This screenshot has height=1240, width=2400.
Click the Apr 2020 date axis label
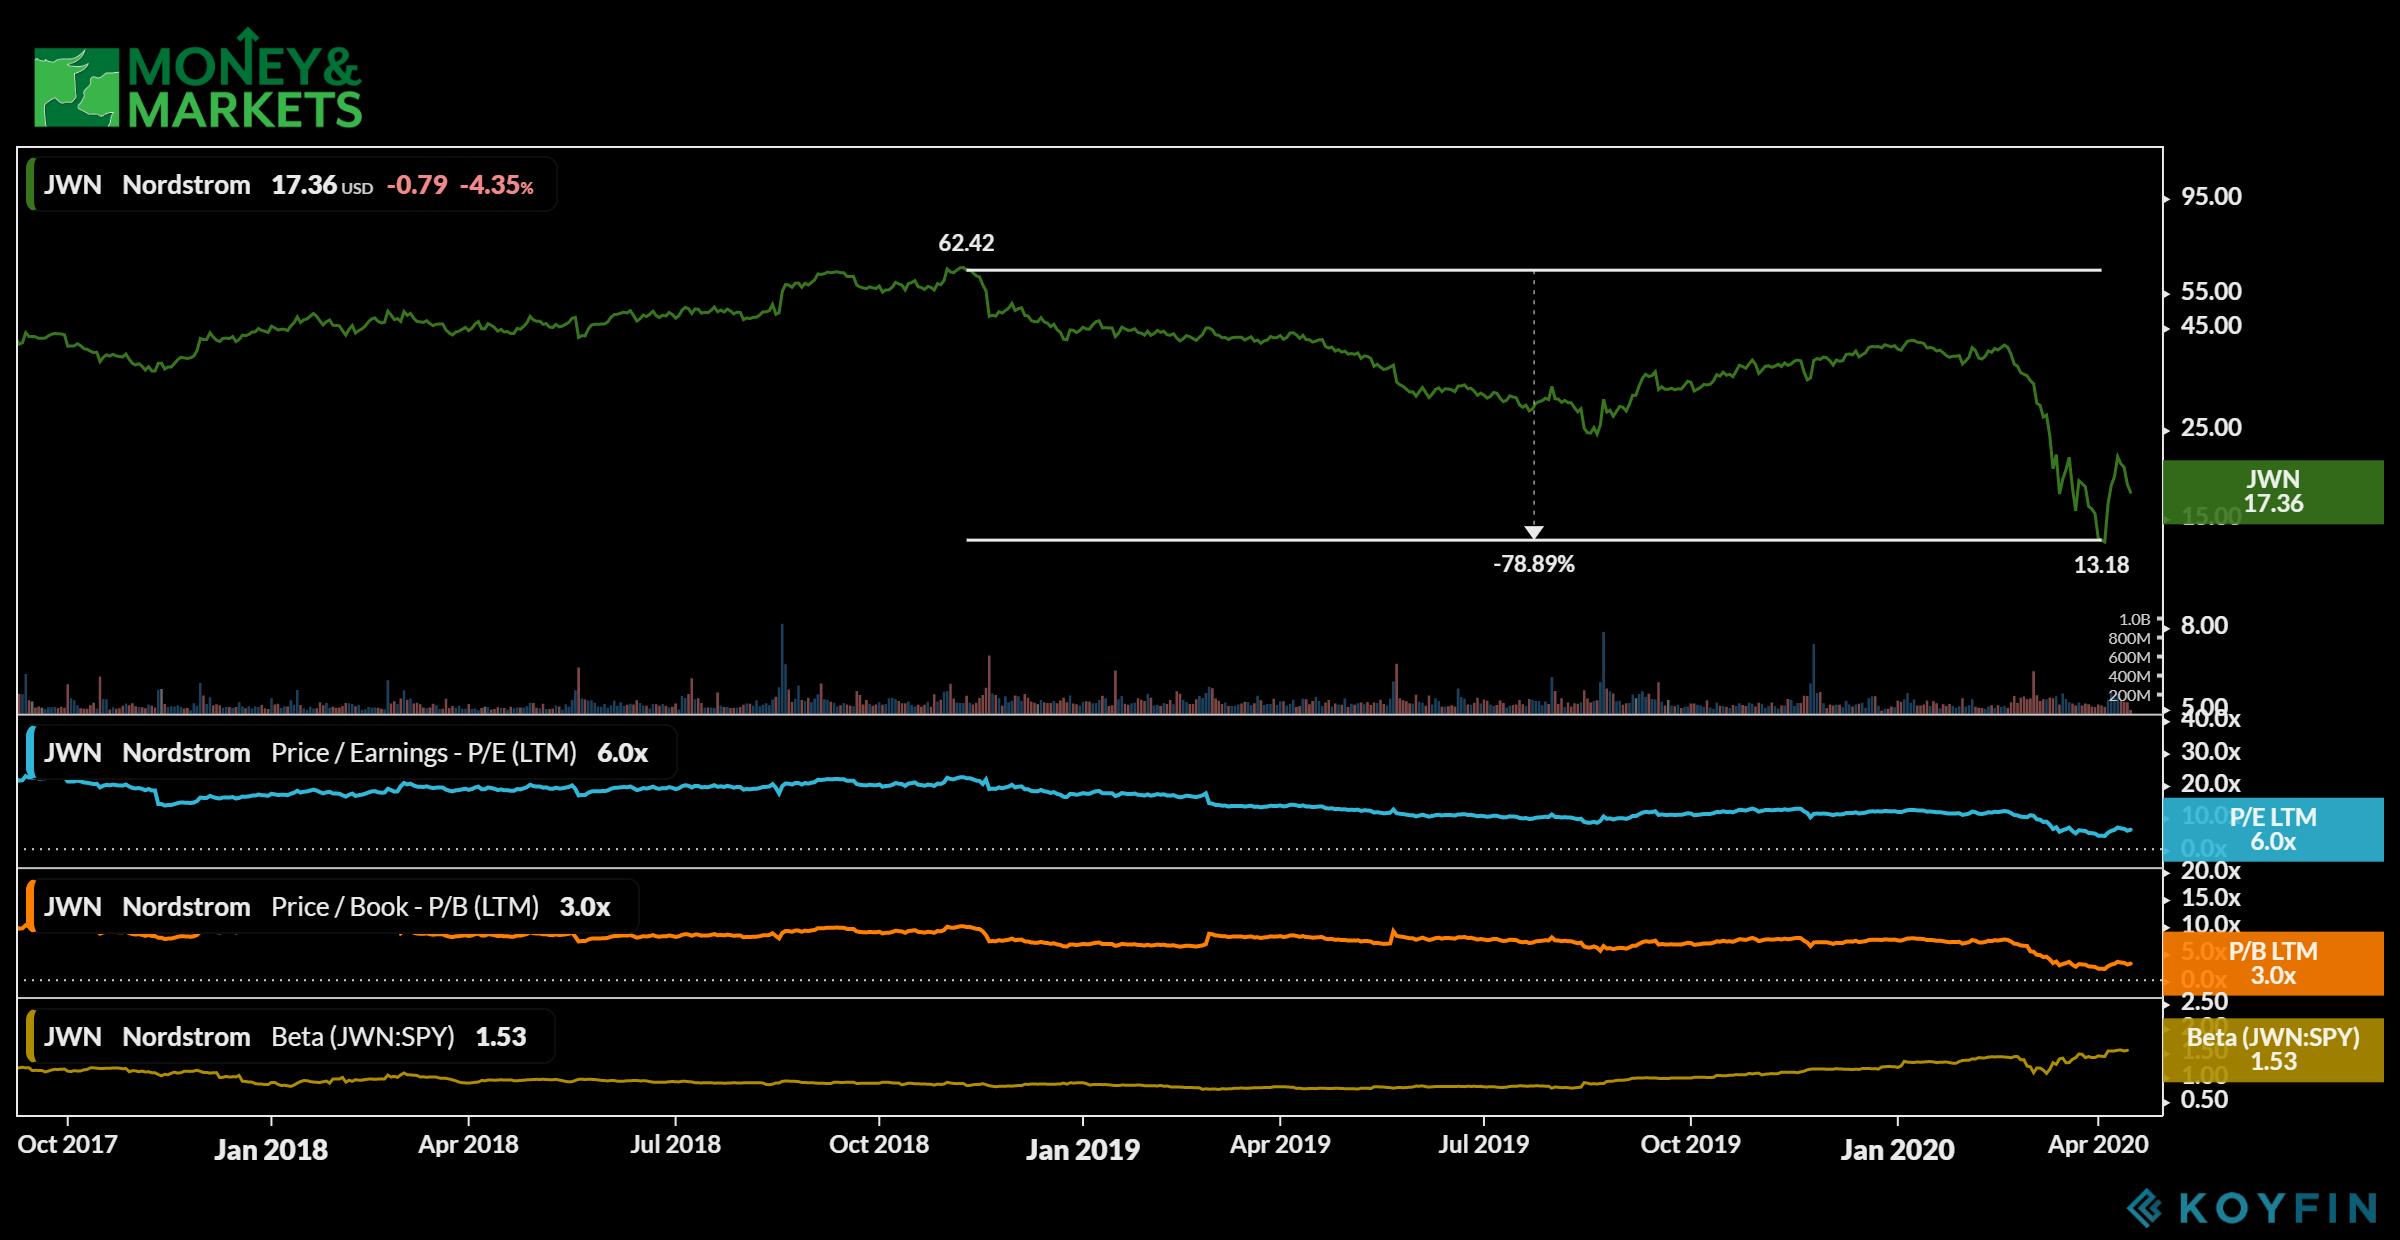click(x=2098, y=1144)
